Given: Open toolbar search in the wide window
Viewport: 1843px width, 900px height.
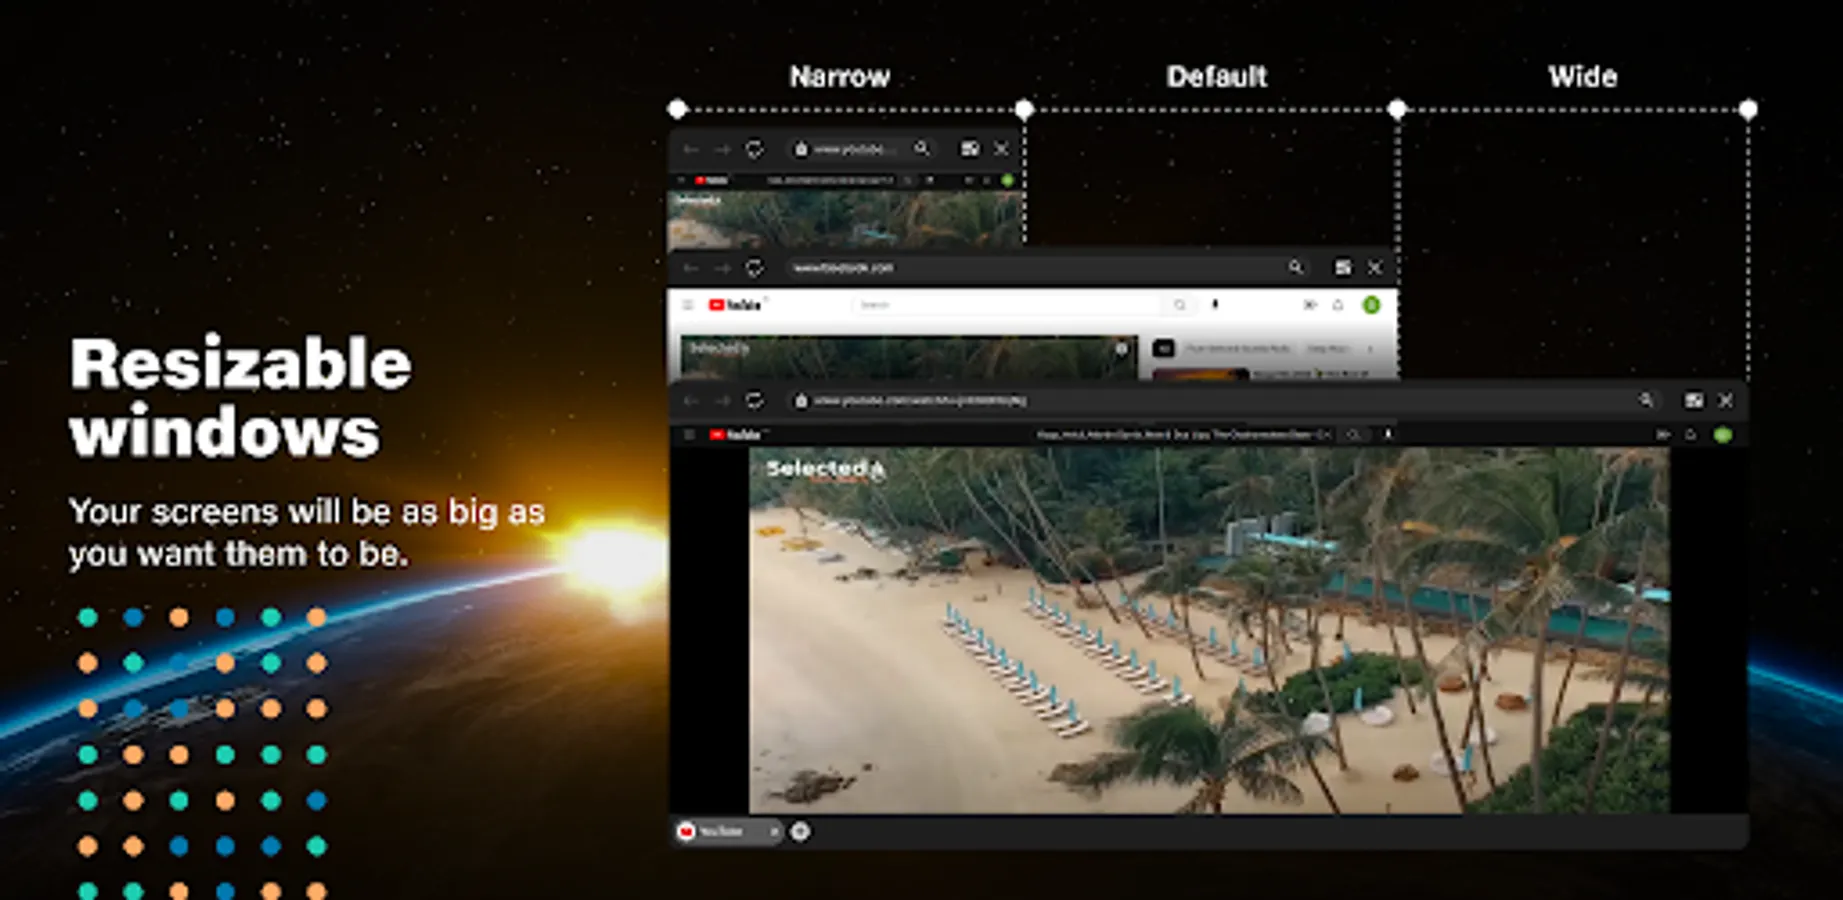Looking at the screenshot, I should 1646,400.
